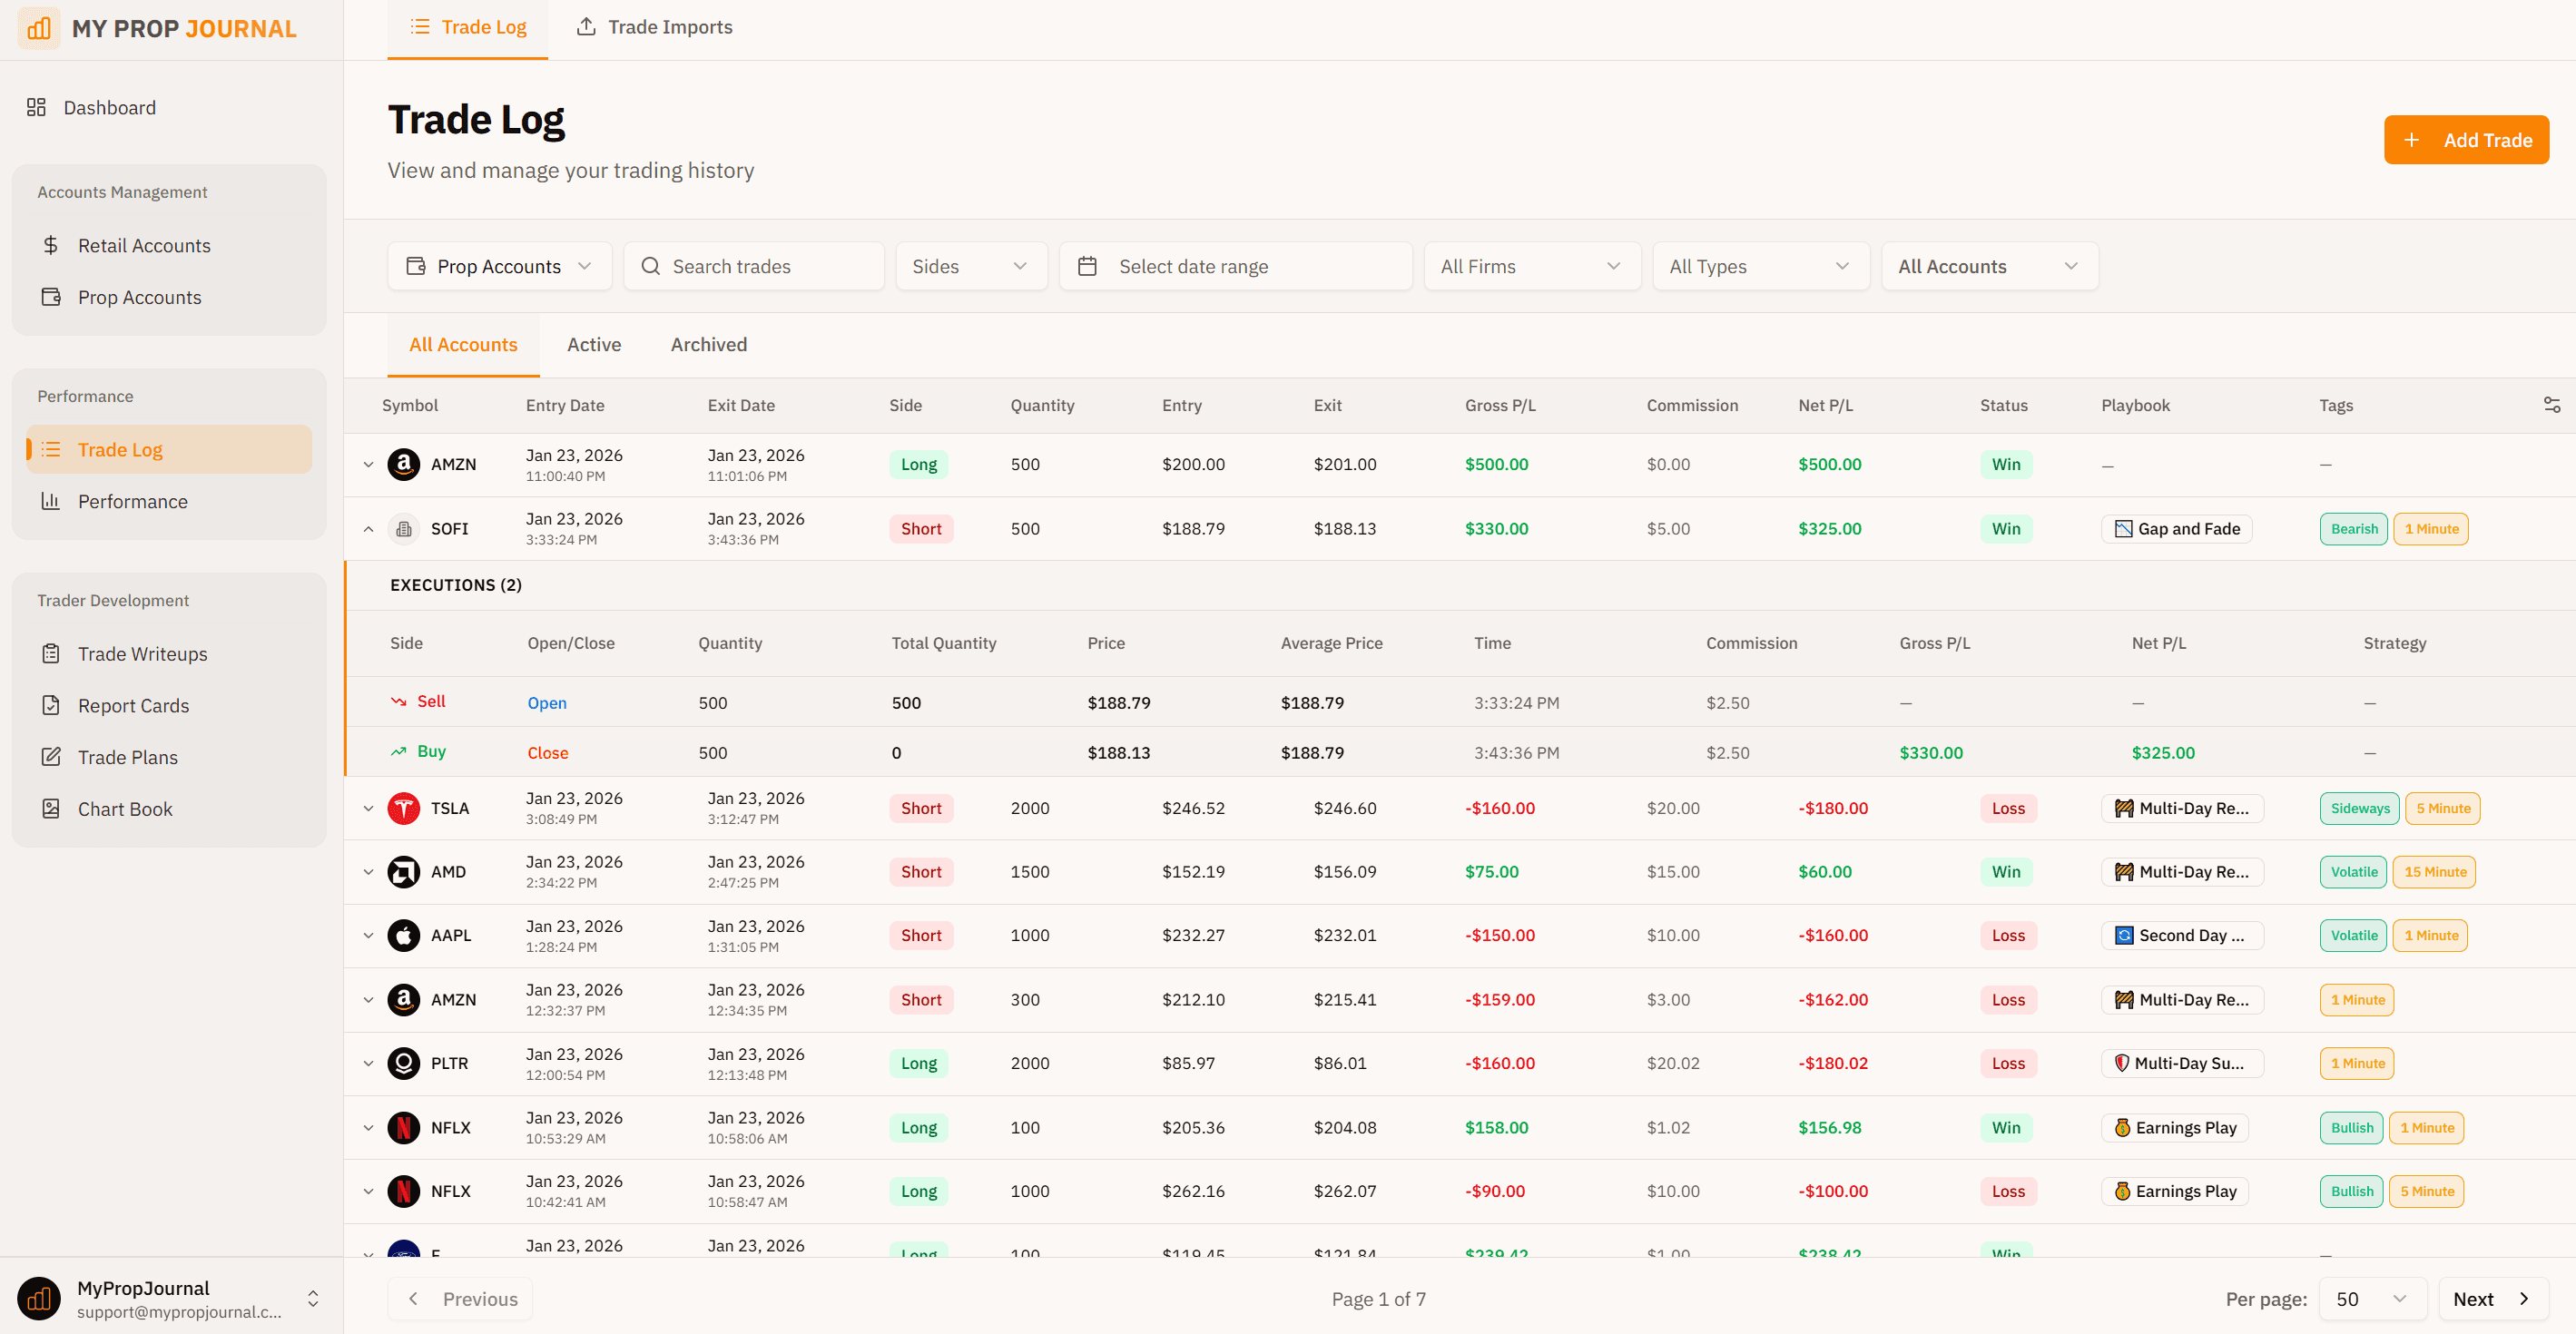Expand the AMD trade row
Screen dimensions: 2576x1334
point(368,872)
